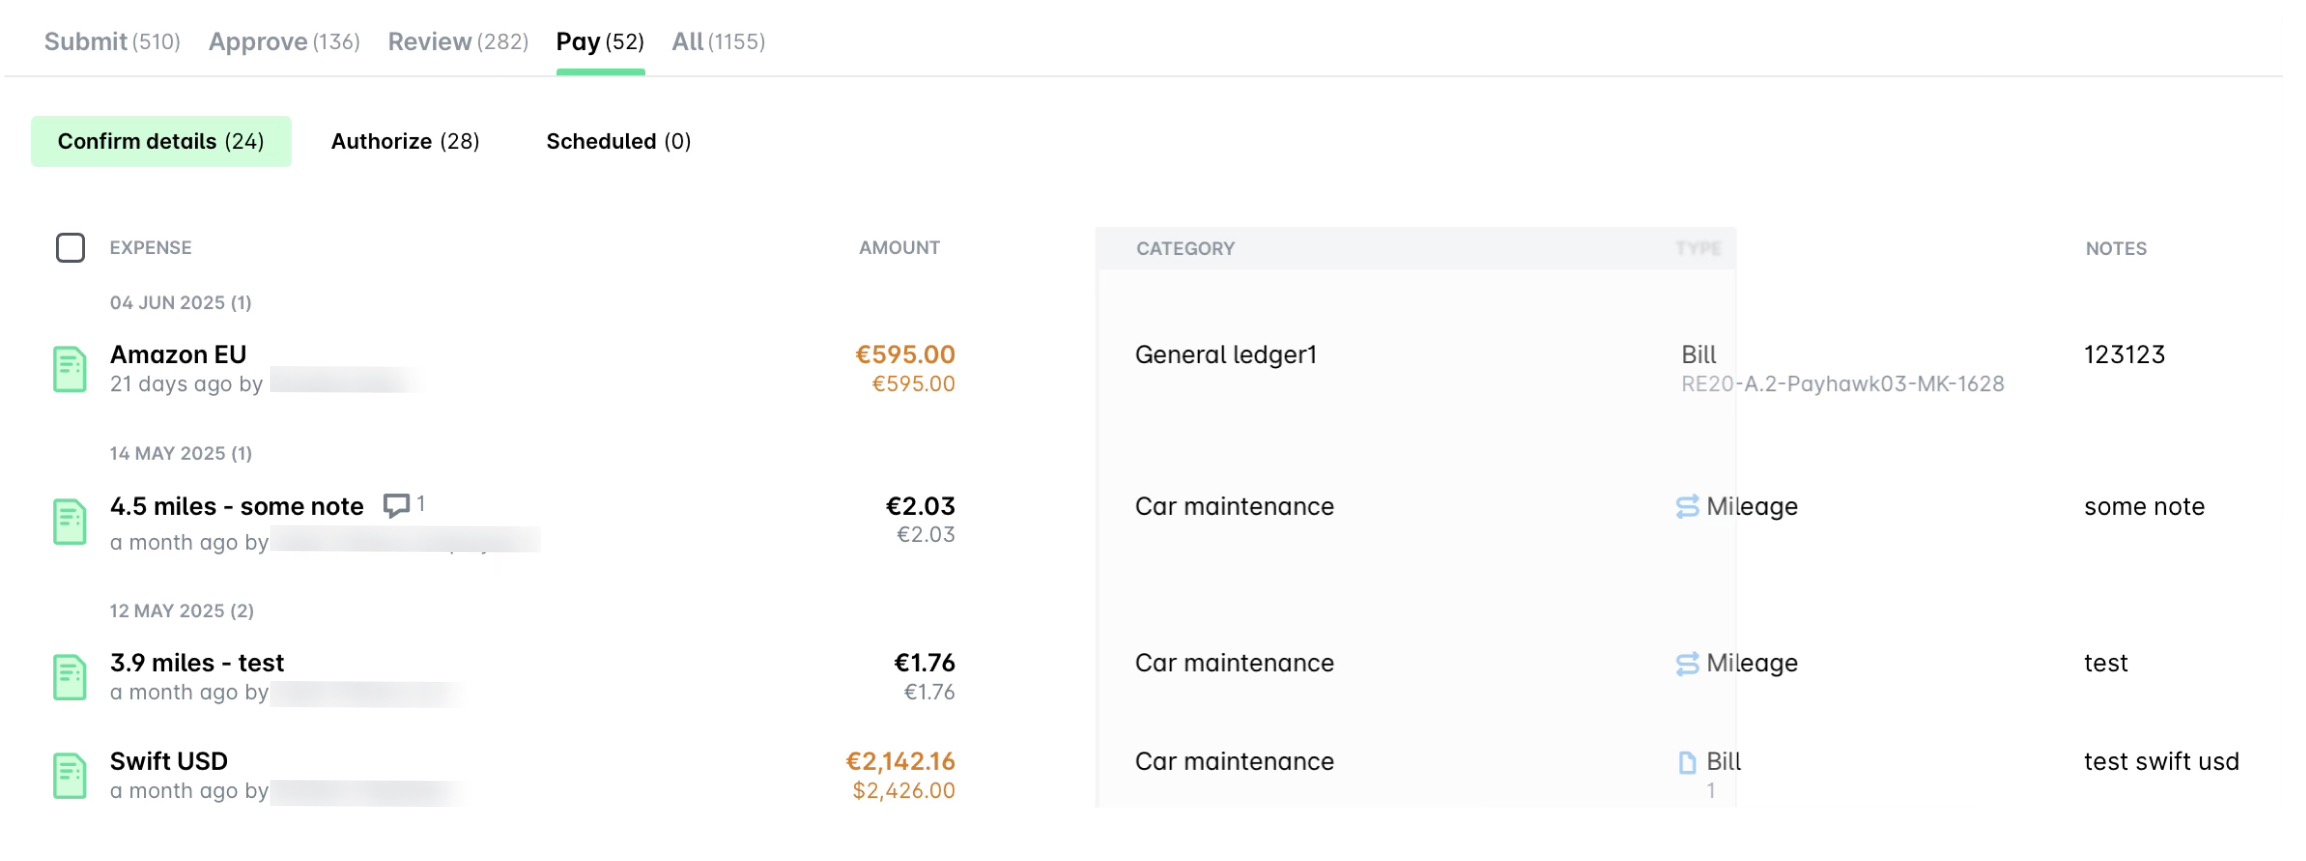Viewport: 2306px width, 861px height.
Task: Open the comment icon on 4.5 miles expense
Action: pyautogui.click(x=397, y=505)
